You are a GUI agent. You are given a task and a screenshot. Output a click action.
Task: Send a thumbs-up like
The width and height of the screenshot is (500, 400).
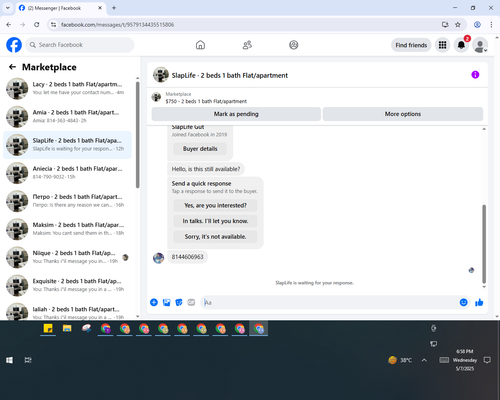click(479, 302)
